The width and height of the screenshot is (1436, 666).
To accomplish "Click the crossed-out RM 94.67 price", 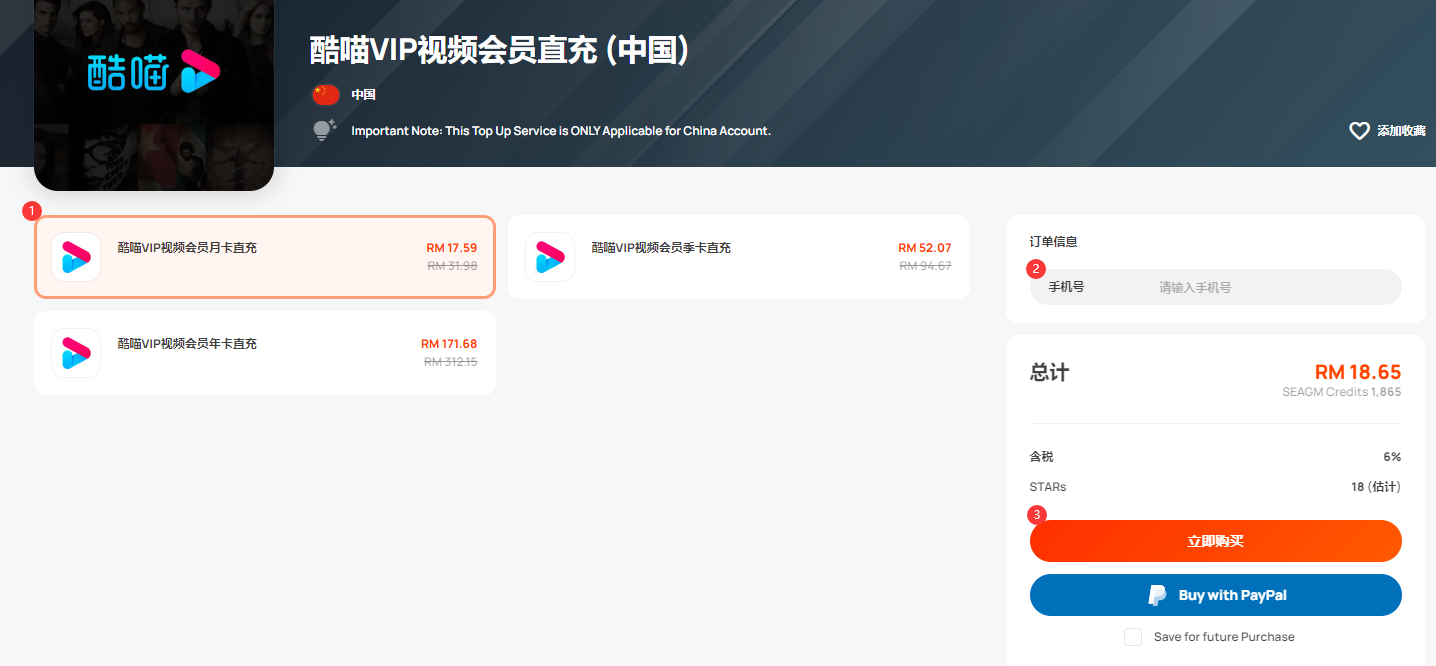I will click(x=926, y=266).
